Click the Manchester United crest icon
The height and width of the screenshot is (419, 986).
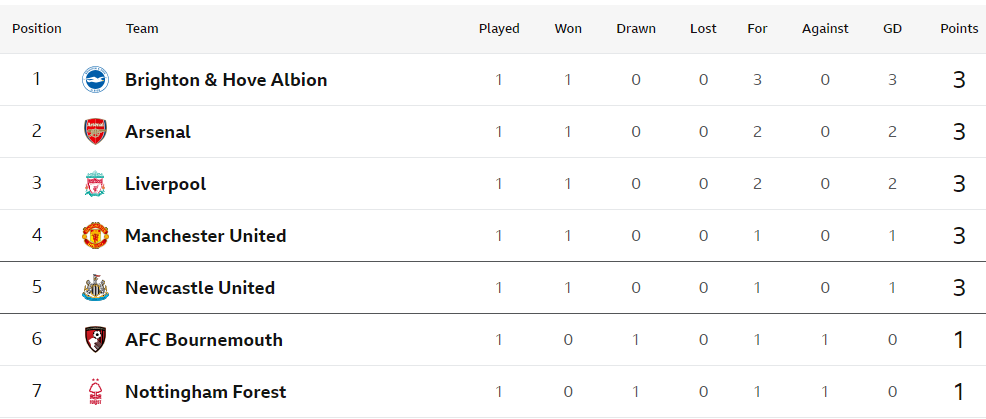pyautogui.click(x=96, y=236)
